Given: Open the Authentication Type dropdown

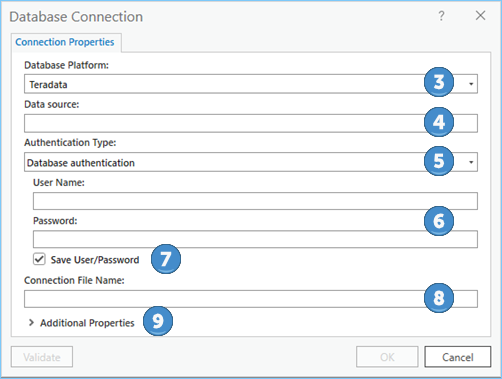Looking at the screenshot, I should [251, 162].
